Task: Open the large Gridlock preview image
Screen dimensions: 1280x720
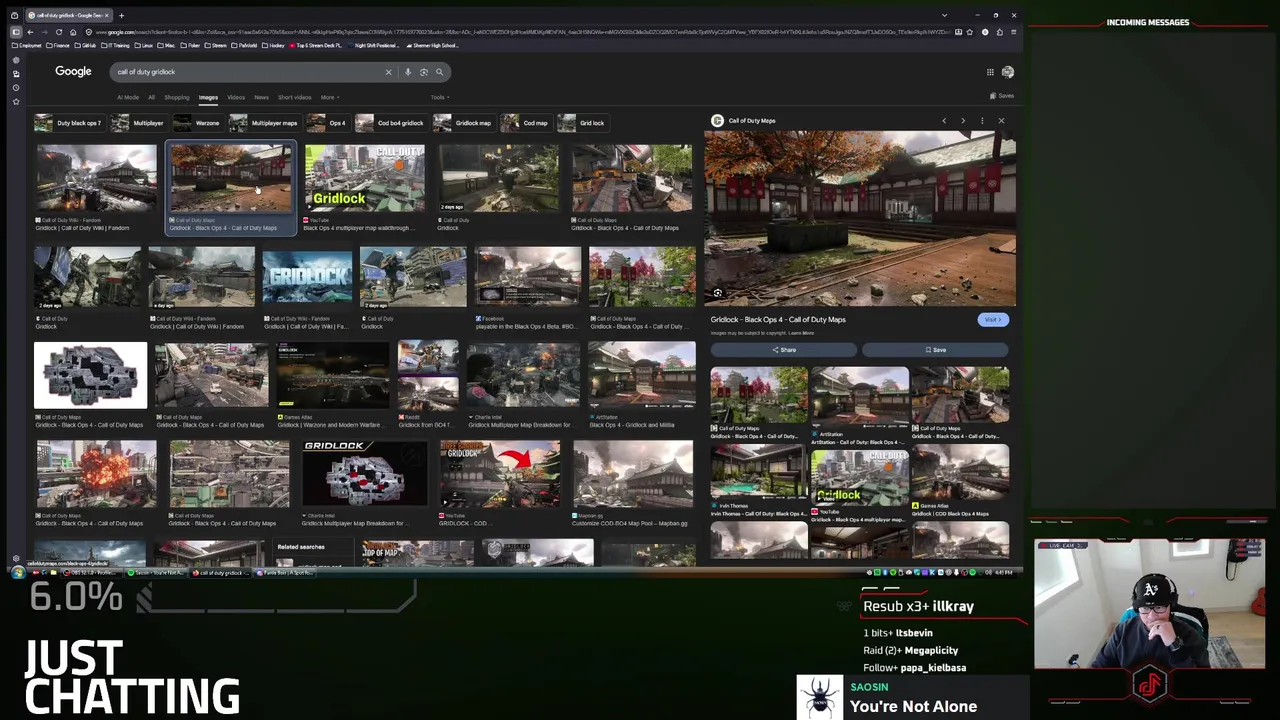Action: coord(860,218)
